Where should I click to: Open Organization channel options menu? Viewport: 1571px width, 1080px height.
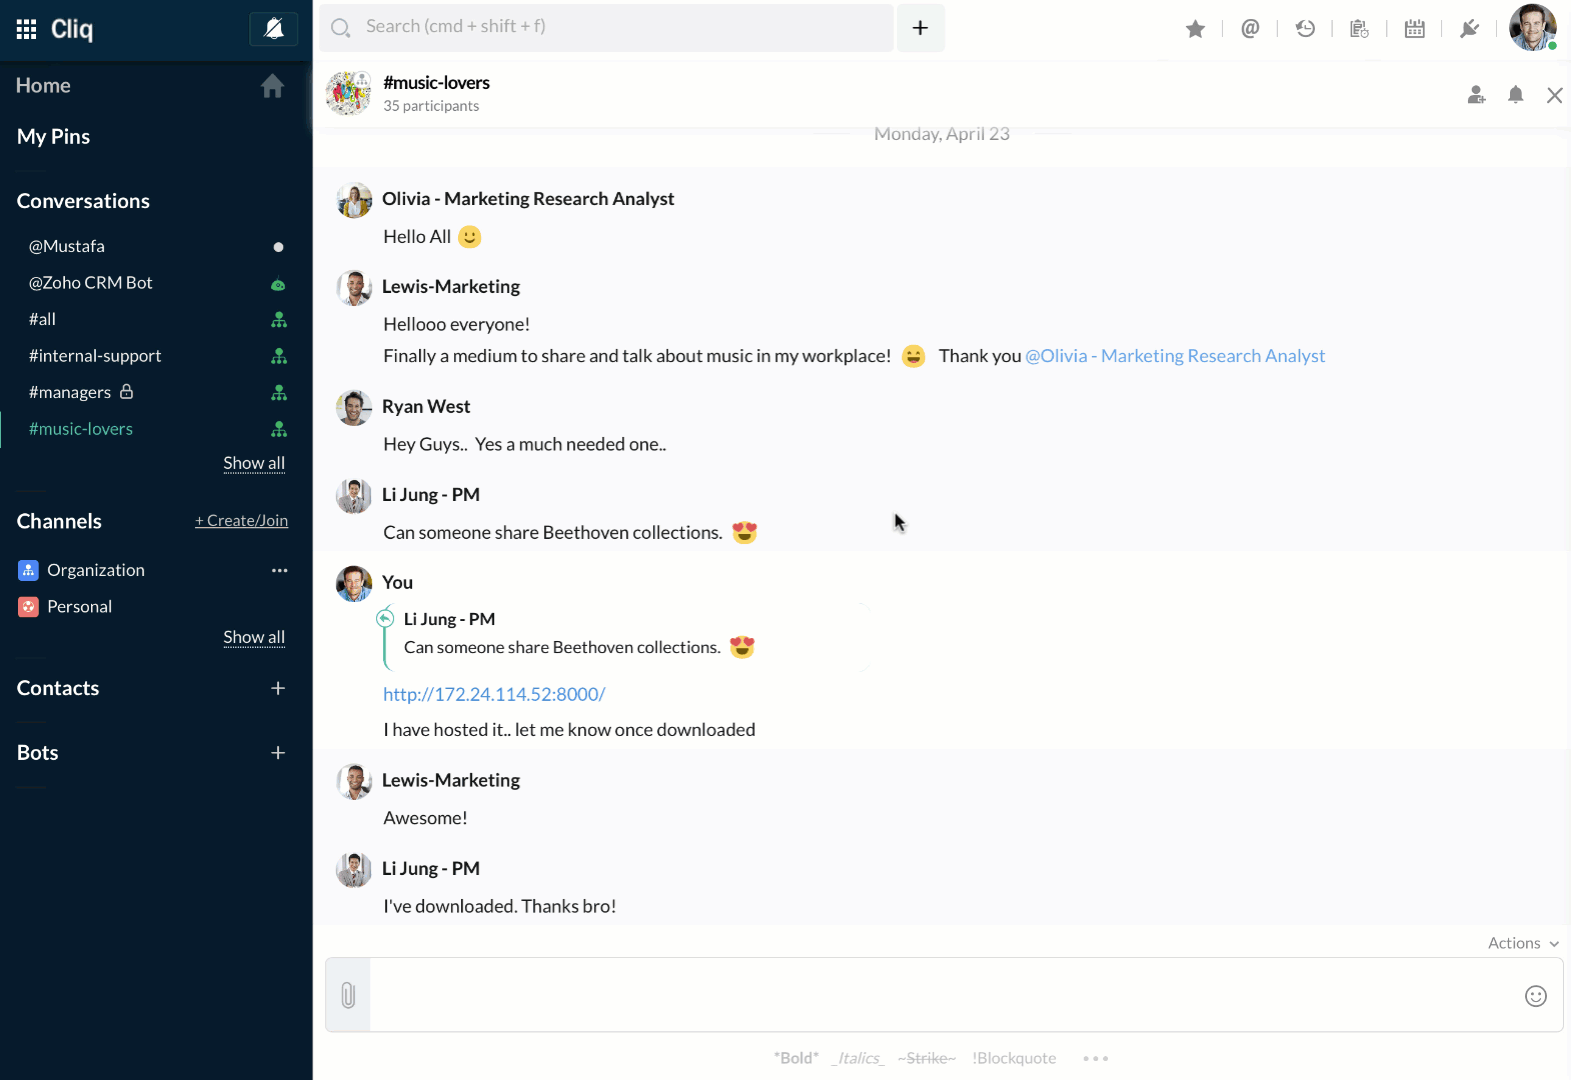pyautogui.click(x=279, y=570)
